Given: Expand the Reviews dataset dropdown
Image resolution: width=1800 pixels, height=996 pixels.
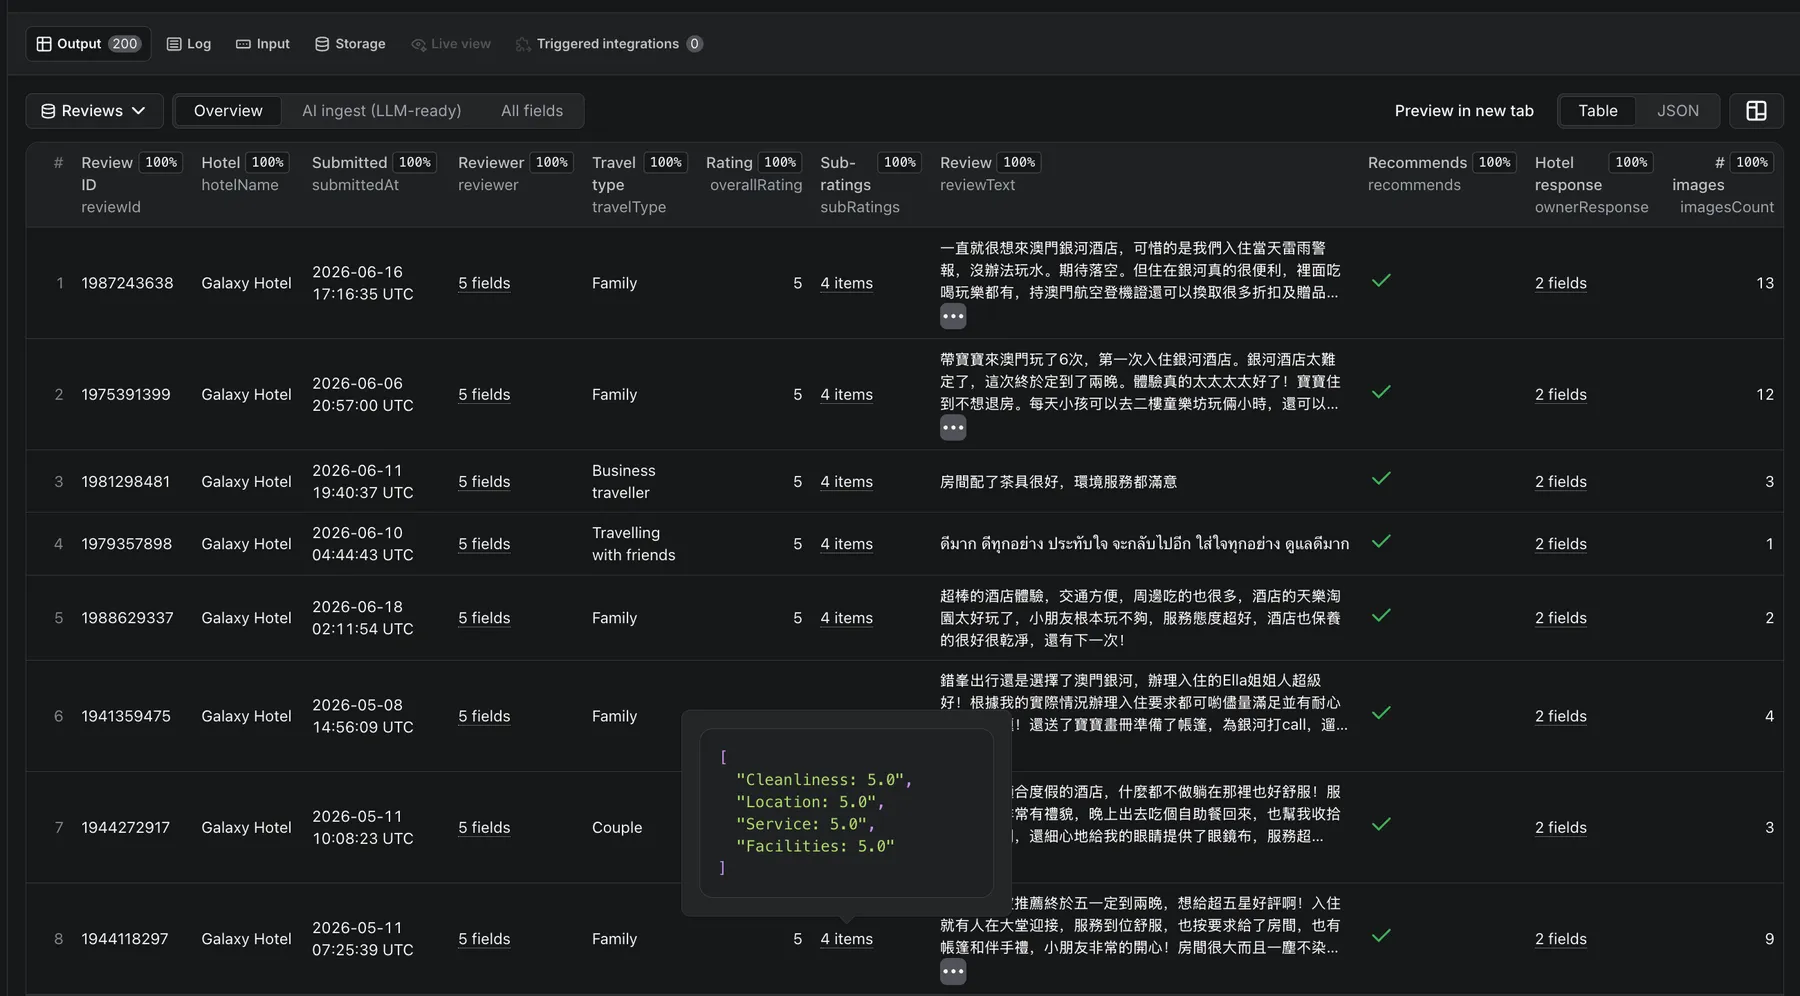Looking at the screenshot, I should [x=93, y=111].
